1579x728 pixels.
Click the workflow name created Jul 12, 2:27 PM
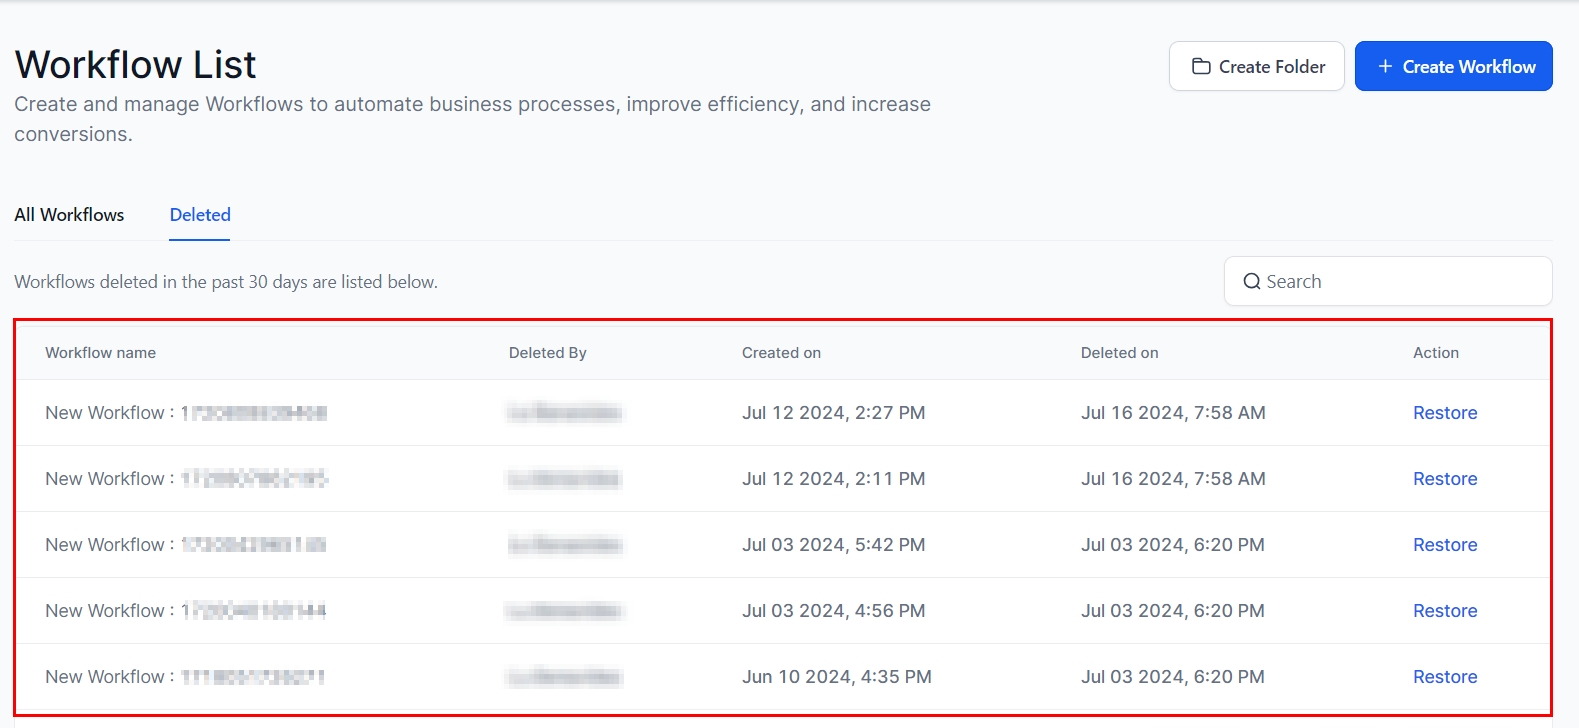186,413
